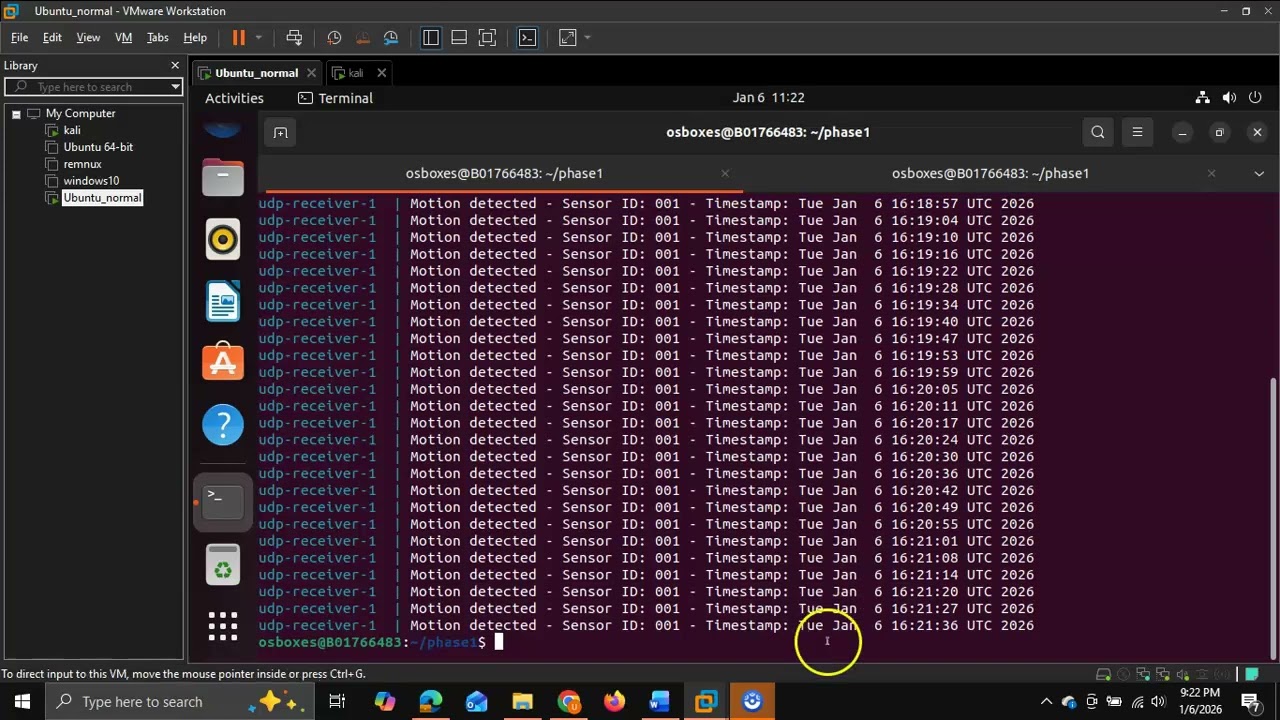Open the terminal hamburger menu
Screen dimensions: 1280x720
click(1137, 132)
